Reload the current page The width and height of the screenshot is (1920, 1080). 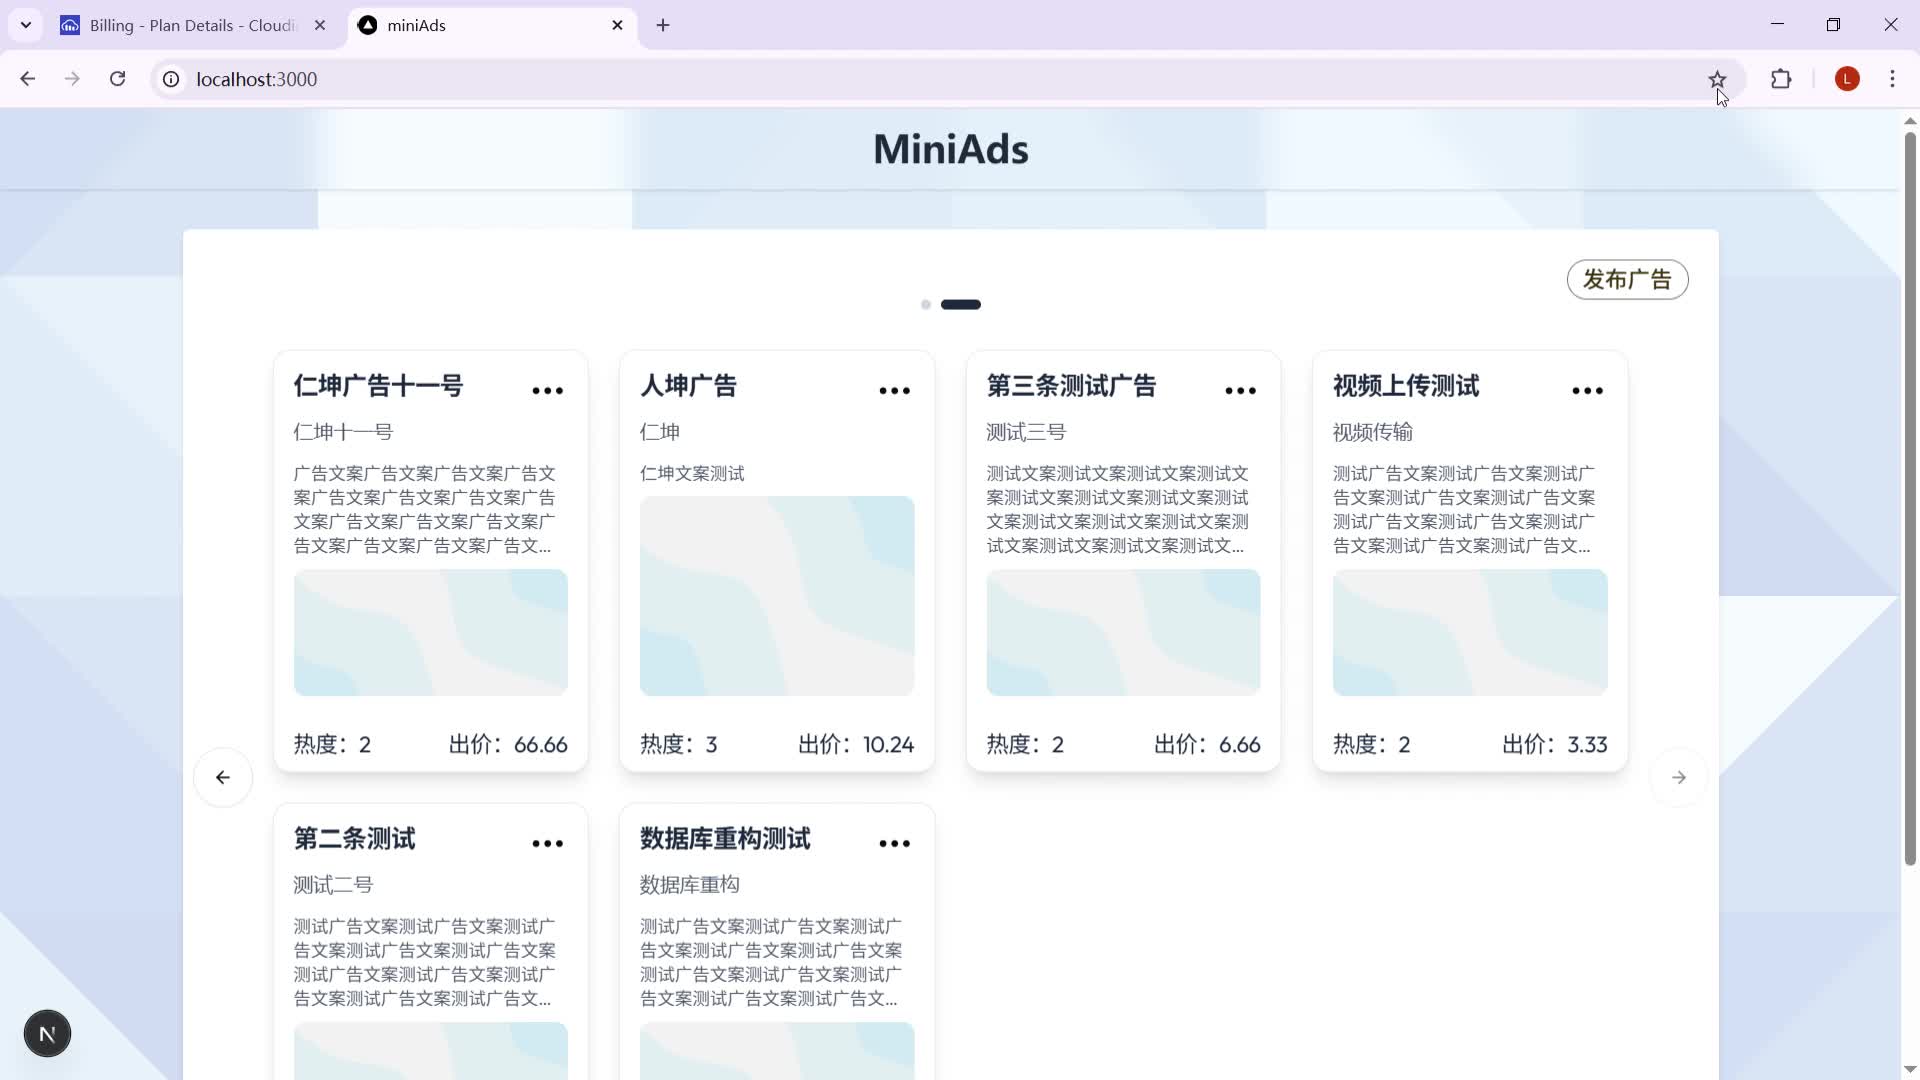pyautogui.click(x=117, y=79)
